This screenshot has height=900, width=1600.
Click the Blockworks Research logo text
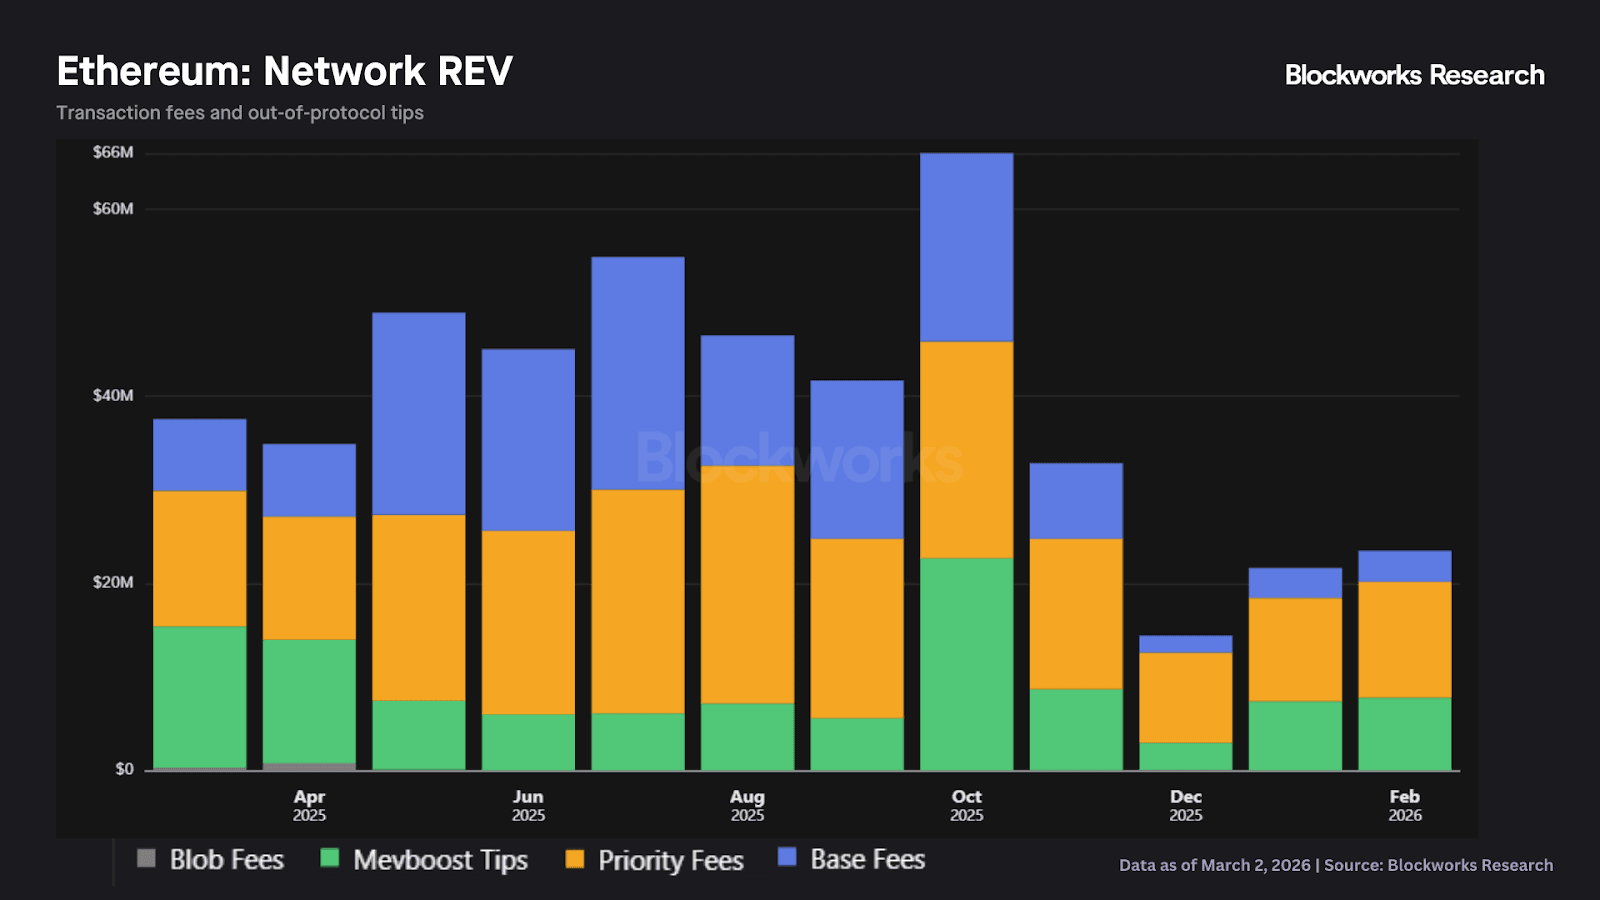tap(1415, 75)
